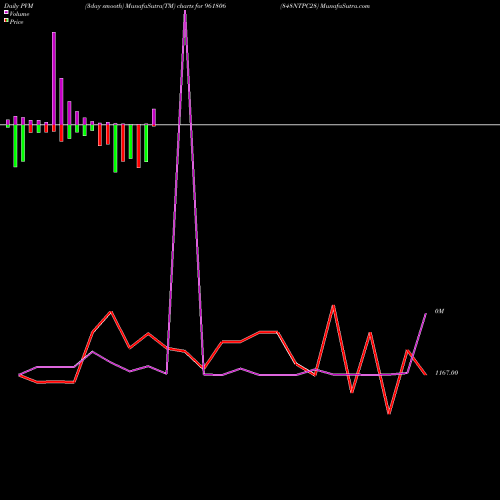Click the '1167.00' price label
Viewport: 500px width, 500px height.
coord(447,373)
